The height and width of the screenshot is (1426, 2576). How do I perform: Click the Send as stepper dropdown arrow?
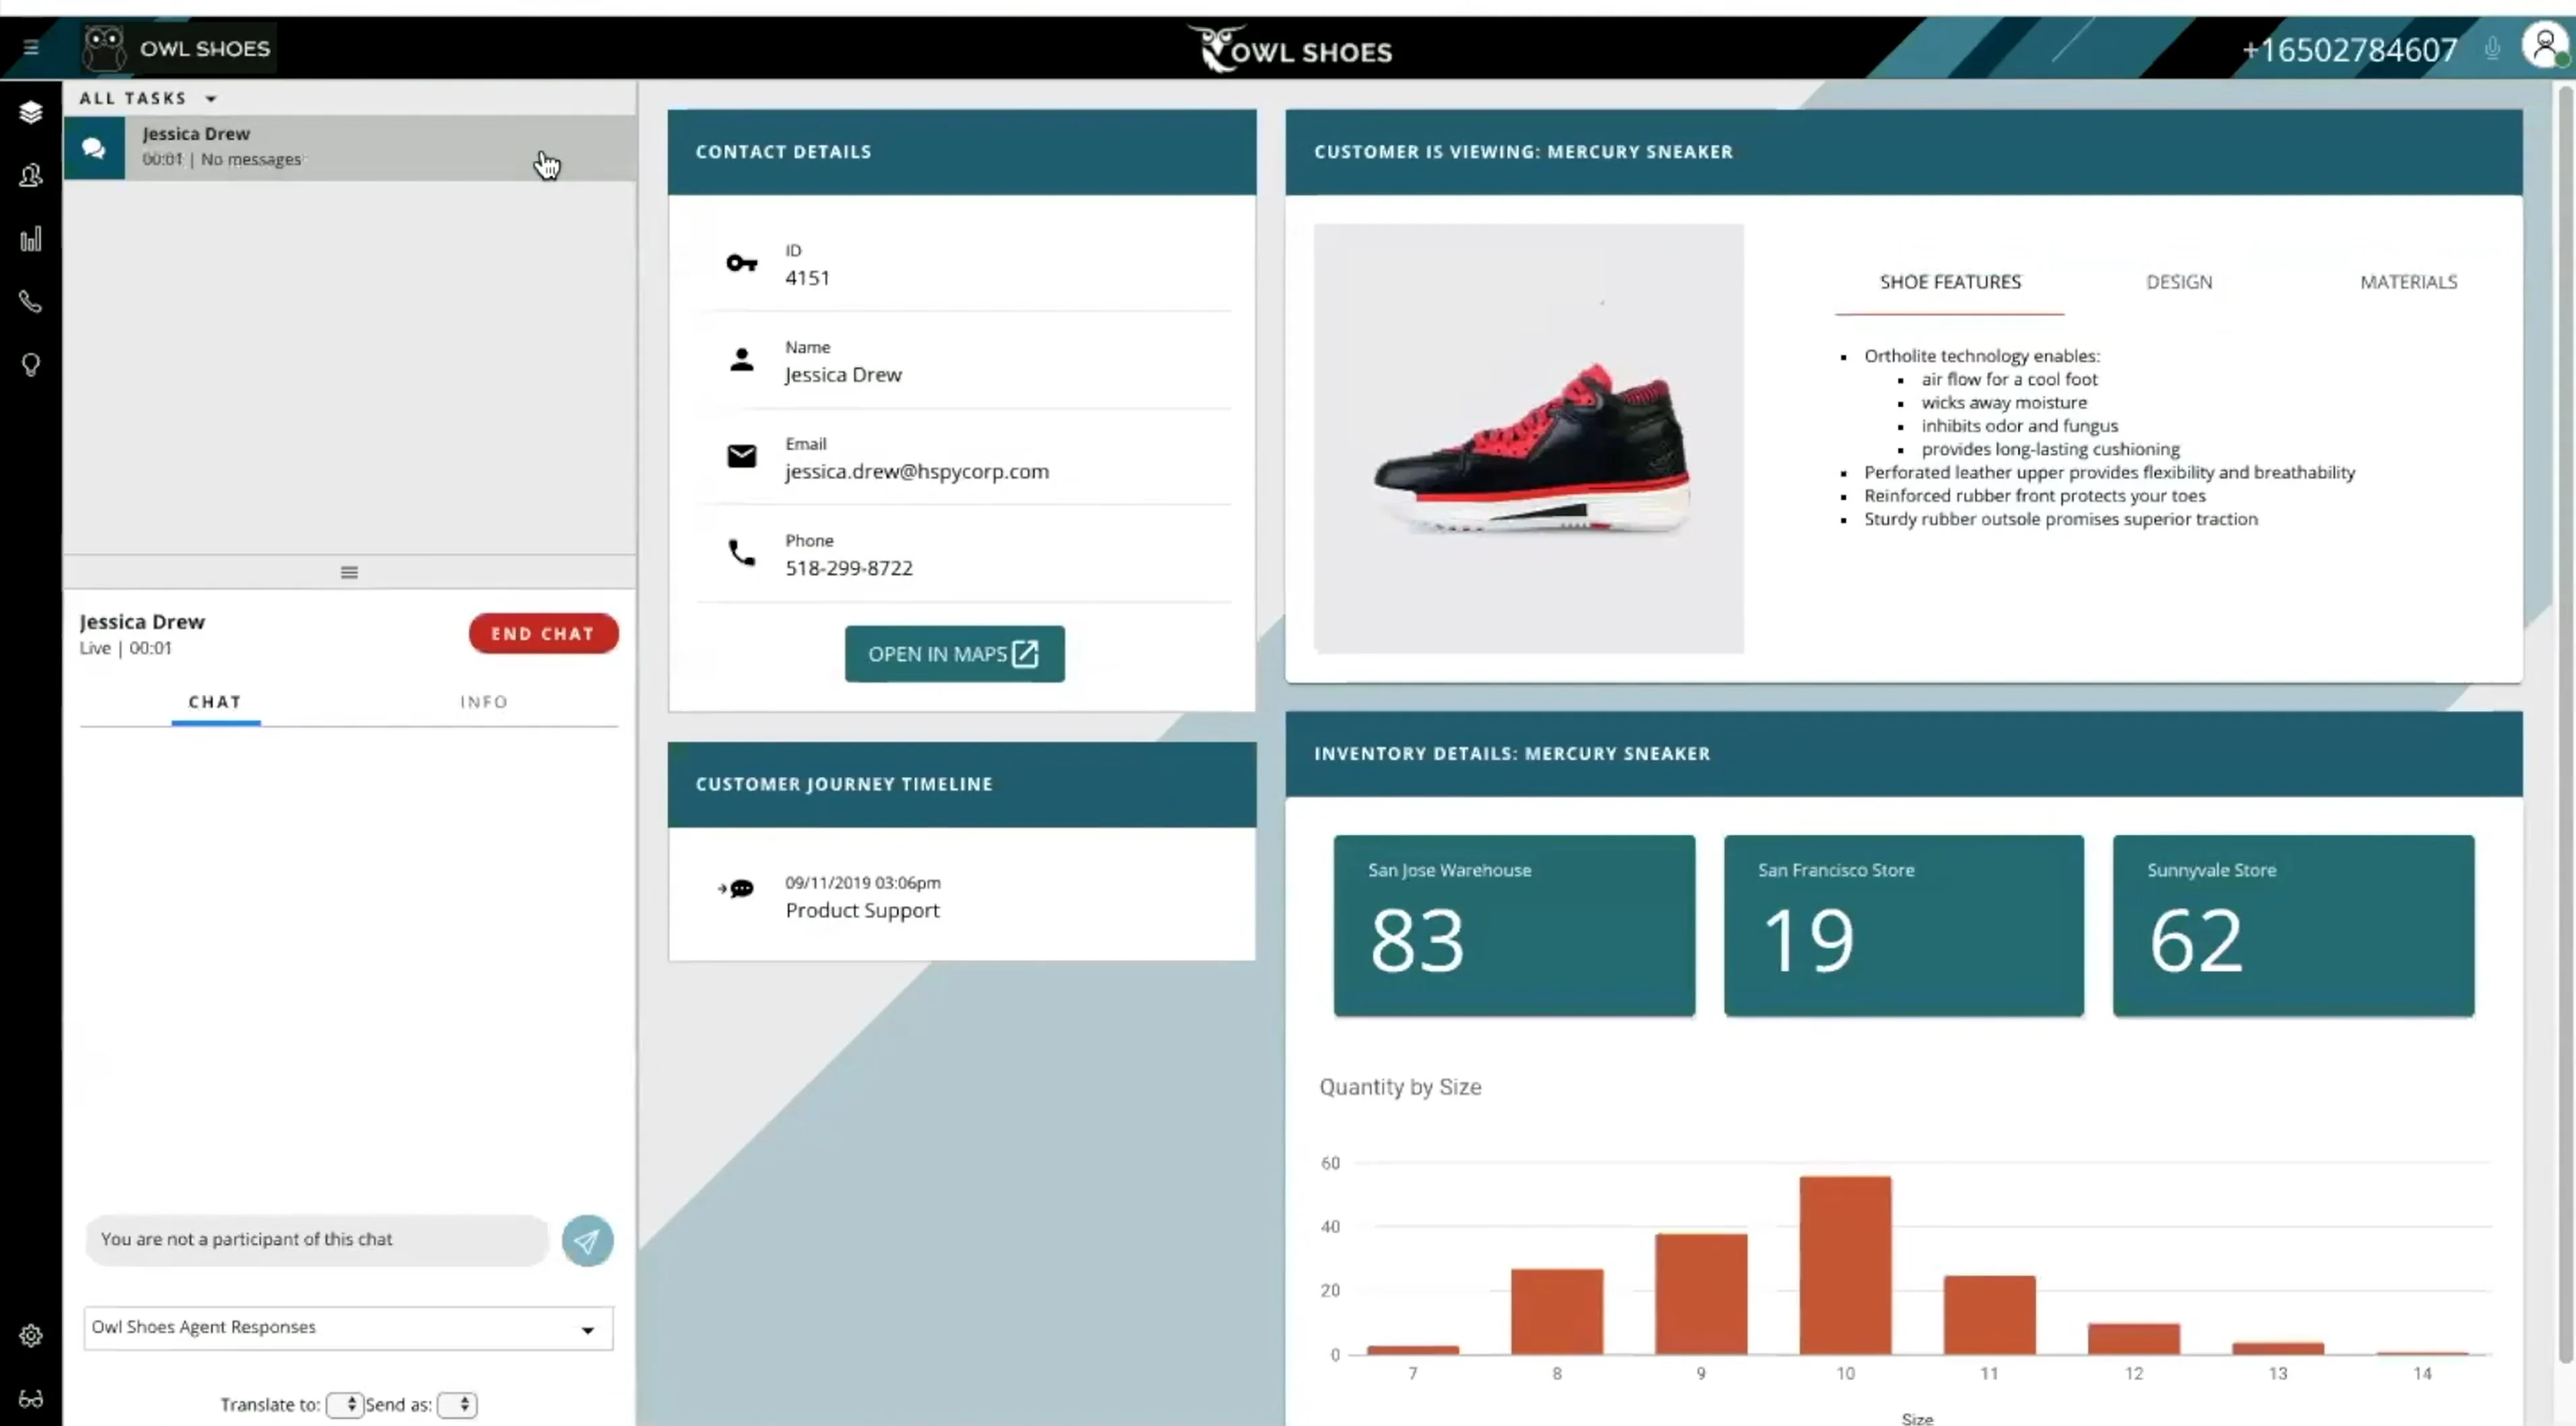[460, 1403]
